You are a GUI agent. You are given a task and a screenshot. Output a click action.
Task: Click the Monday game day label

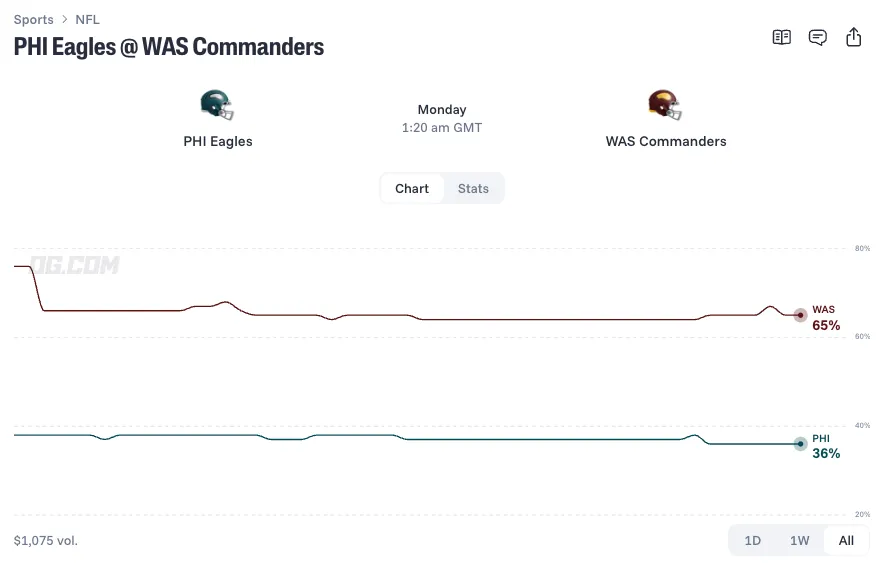coord(442,109)
